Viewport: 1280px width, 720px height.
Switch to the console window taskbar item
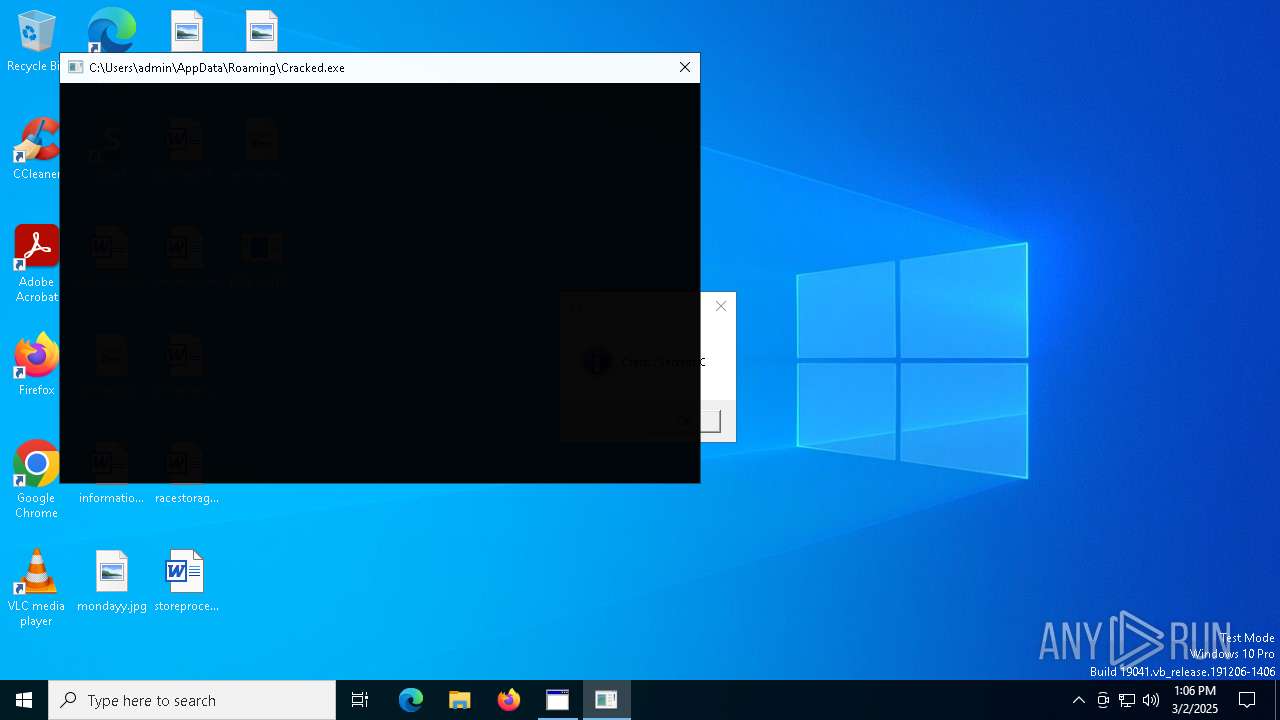(557, 700)
